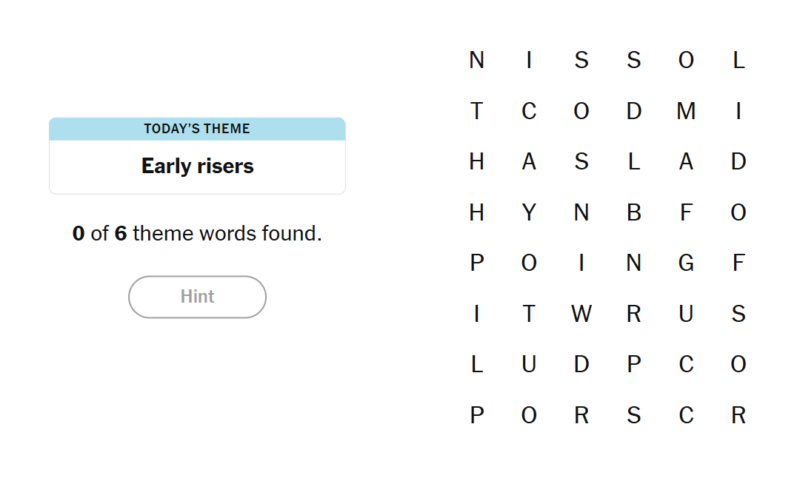The width and height of the screenshot is (800, 481).
Task: Click the Hint button
Action: click(197, 297)
